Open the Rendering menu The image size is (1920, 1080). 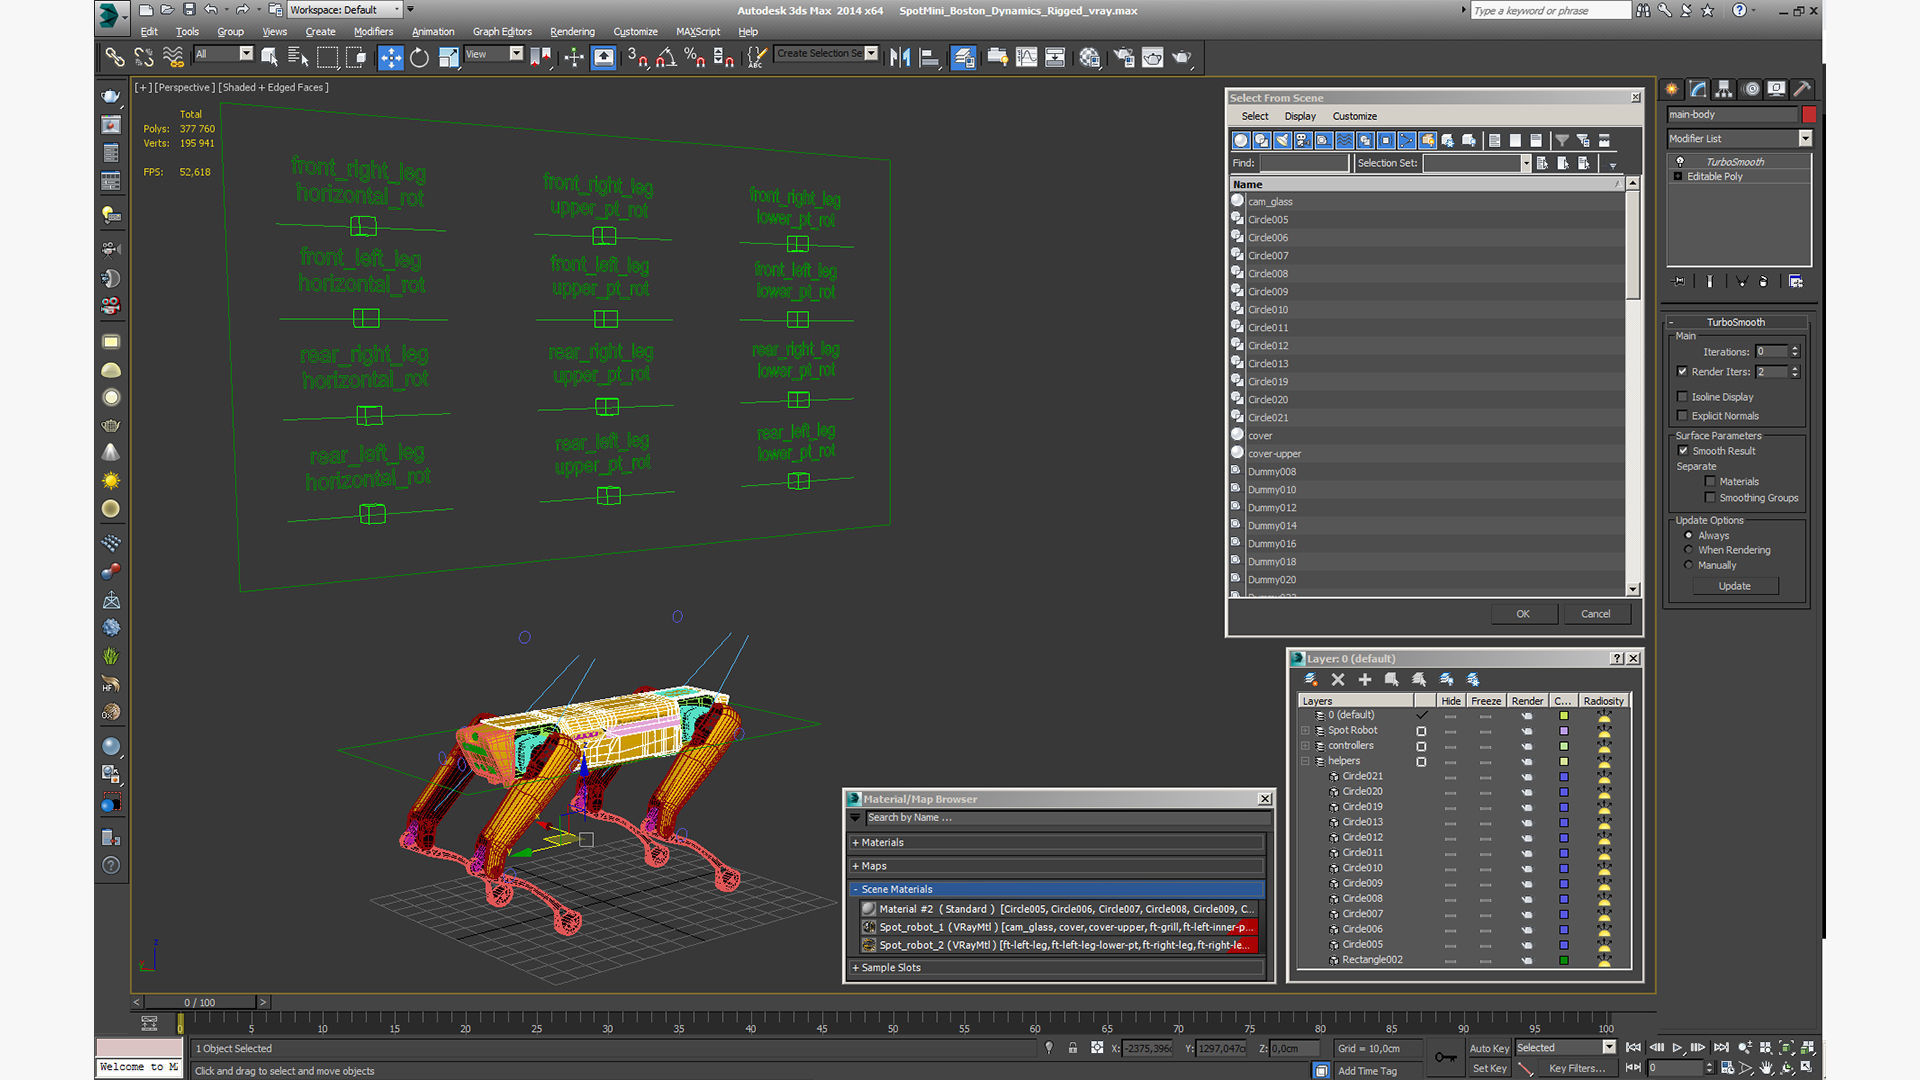click(572, 31)
